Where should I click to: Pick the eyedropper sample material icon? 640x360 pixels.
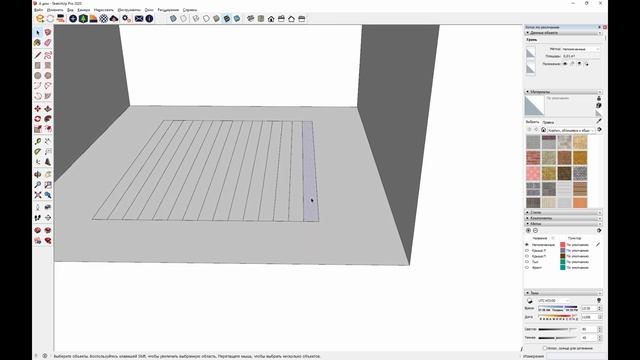click(x=599, y=121)
